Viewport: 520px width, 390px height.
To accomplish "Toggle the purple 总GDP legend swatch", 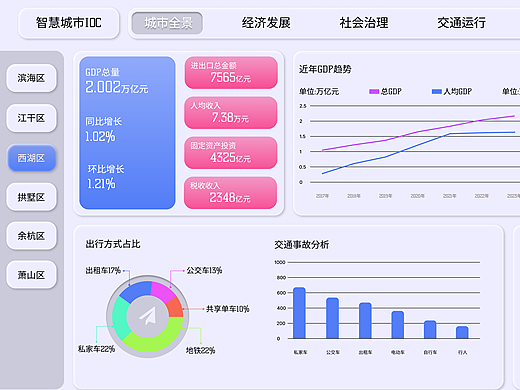I will click(374, 91).
